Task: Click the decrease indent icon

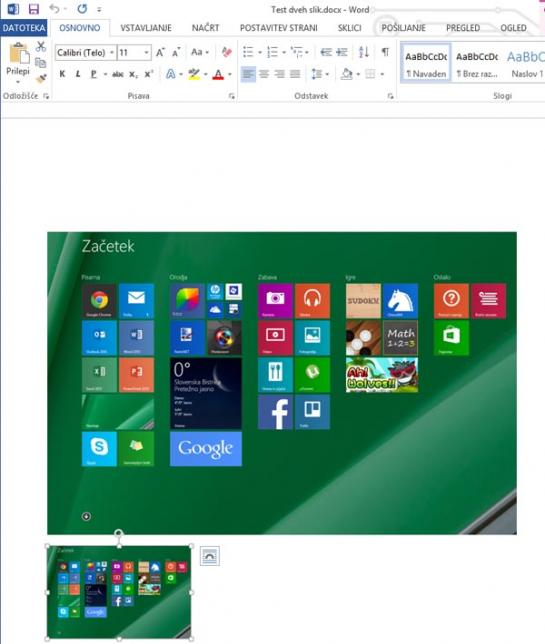Action: click(x=326, y=52)
